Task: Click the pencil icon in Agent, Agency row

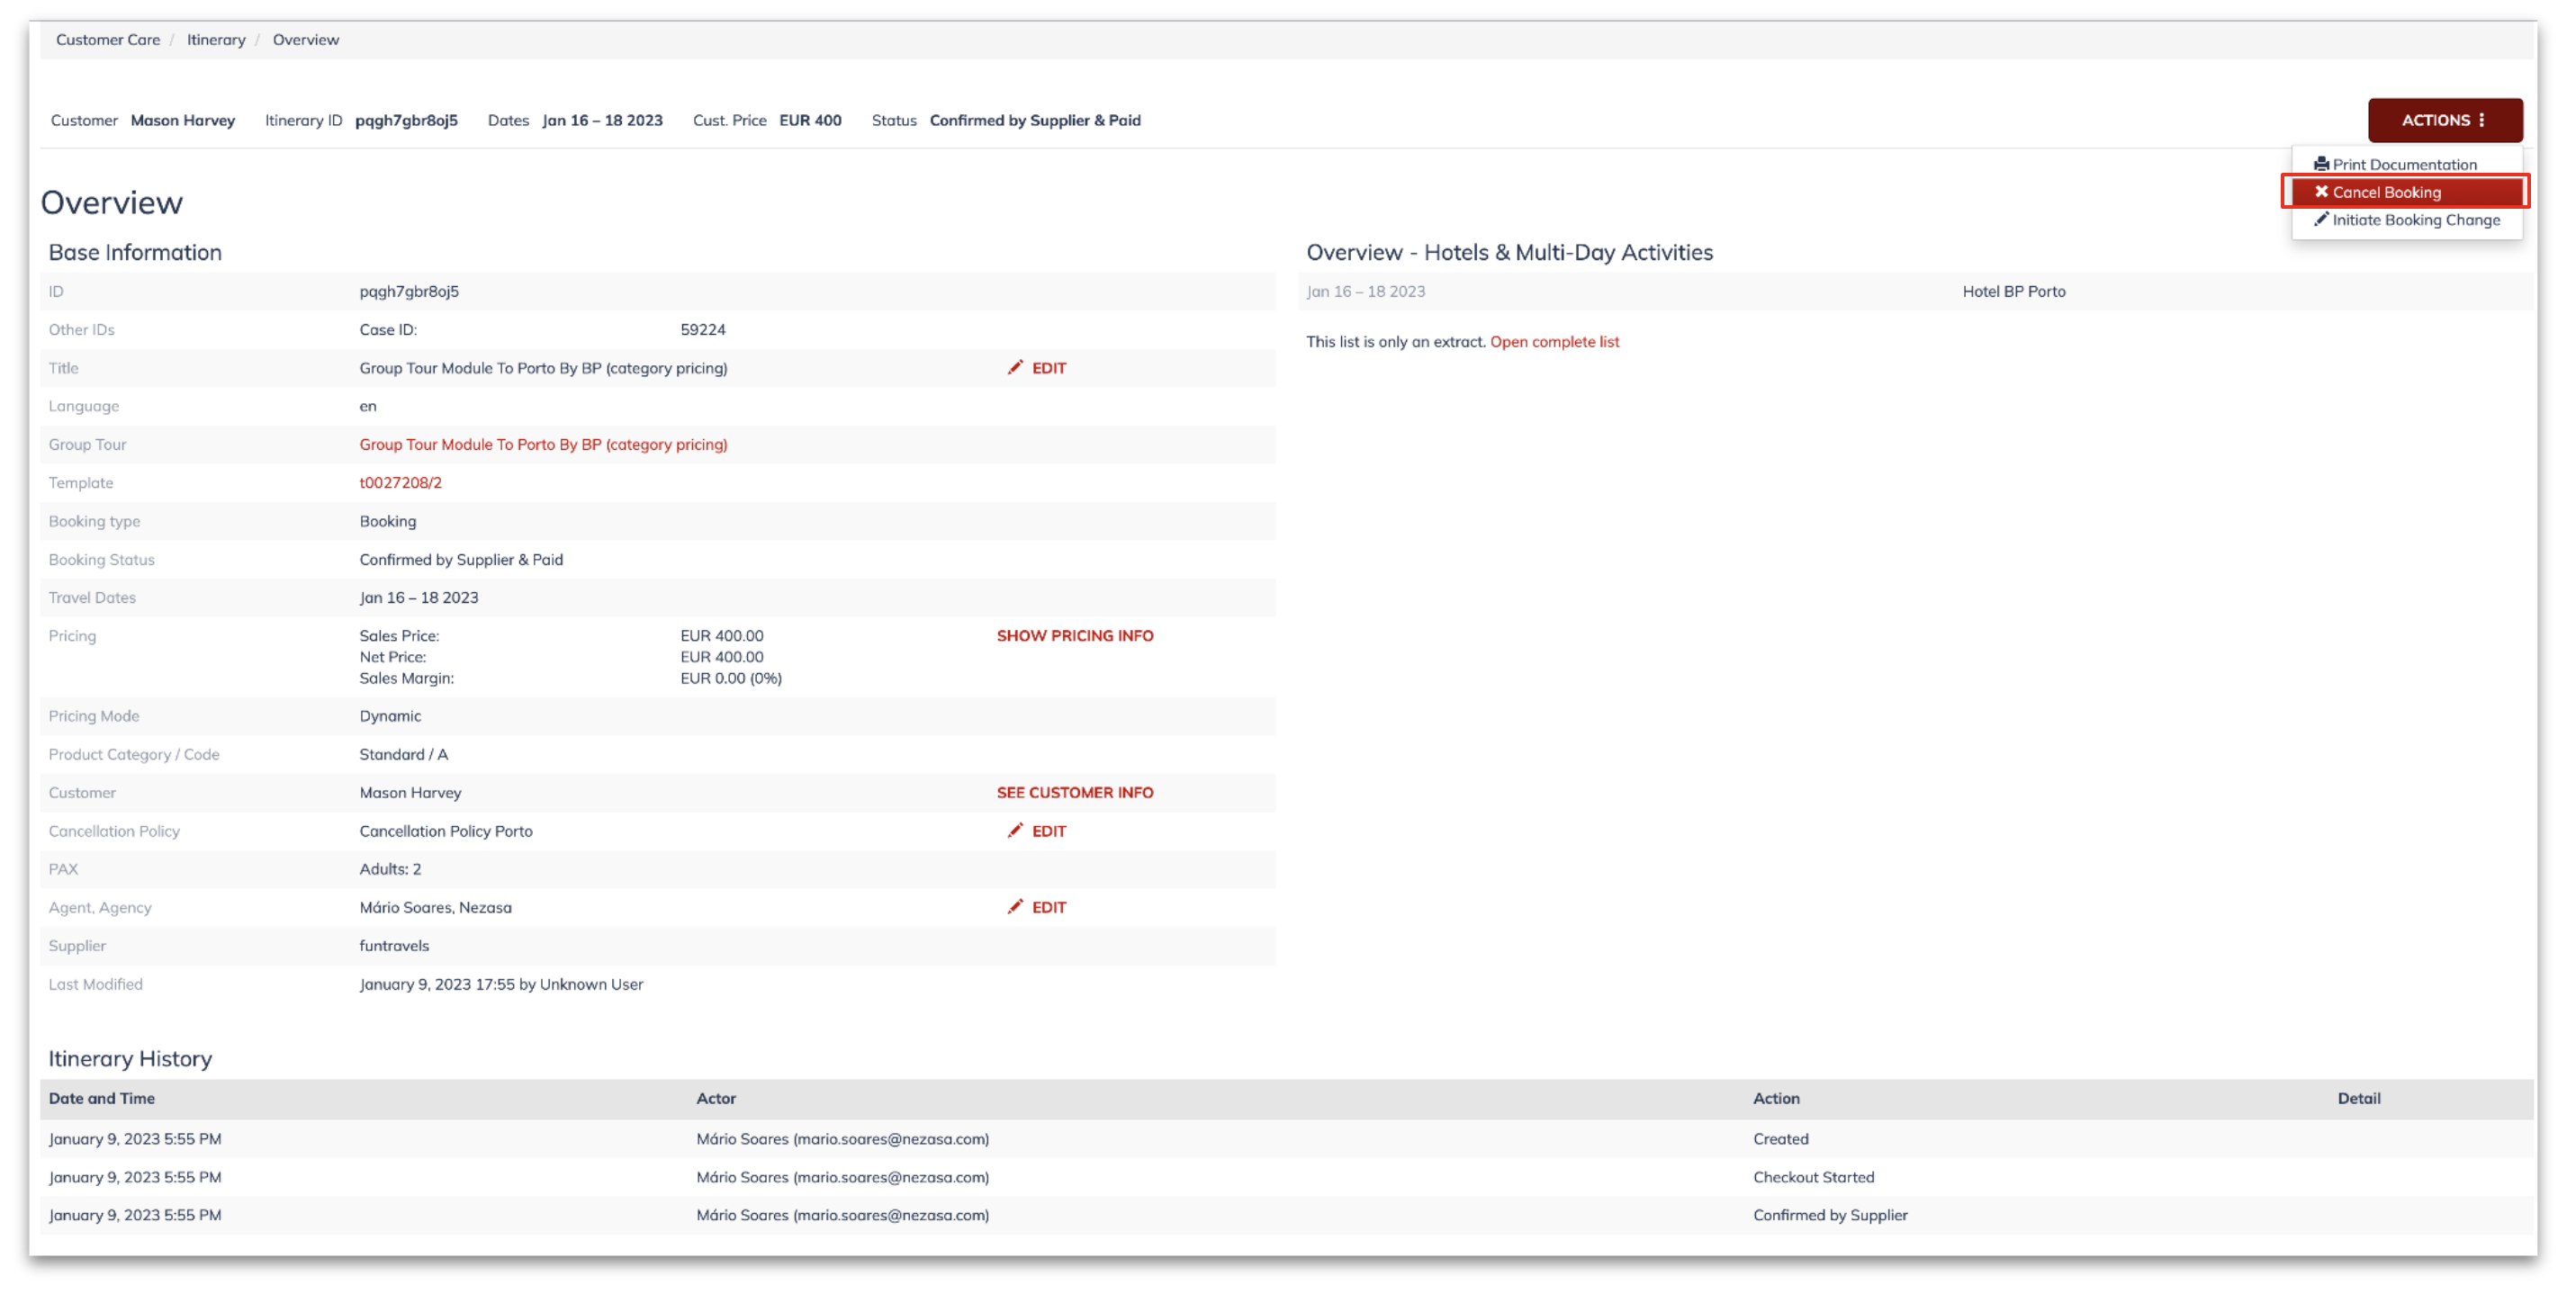Action: (x=1015, y=906)
